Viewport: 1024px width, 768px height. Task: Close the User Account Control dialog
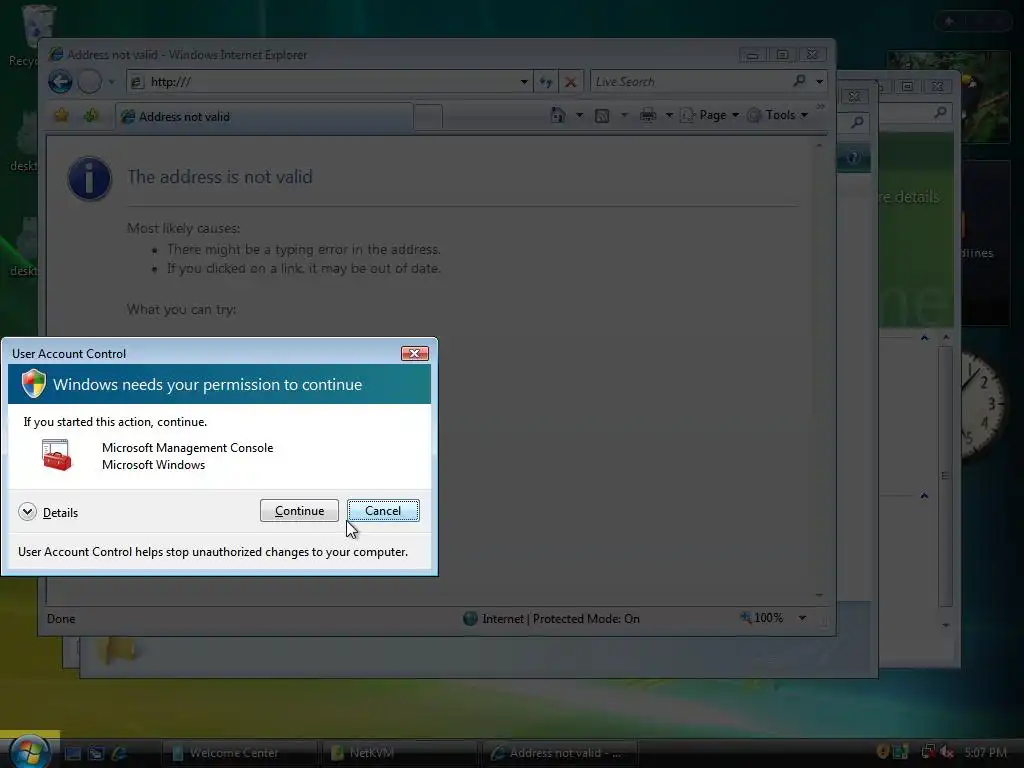click(x=414, y=353)
